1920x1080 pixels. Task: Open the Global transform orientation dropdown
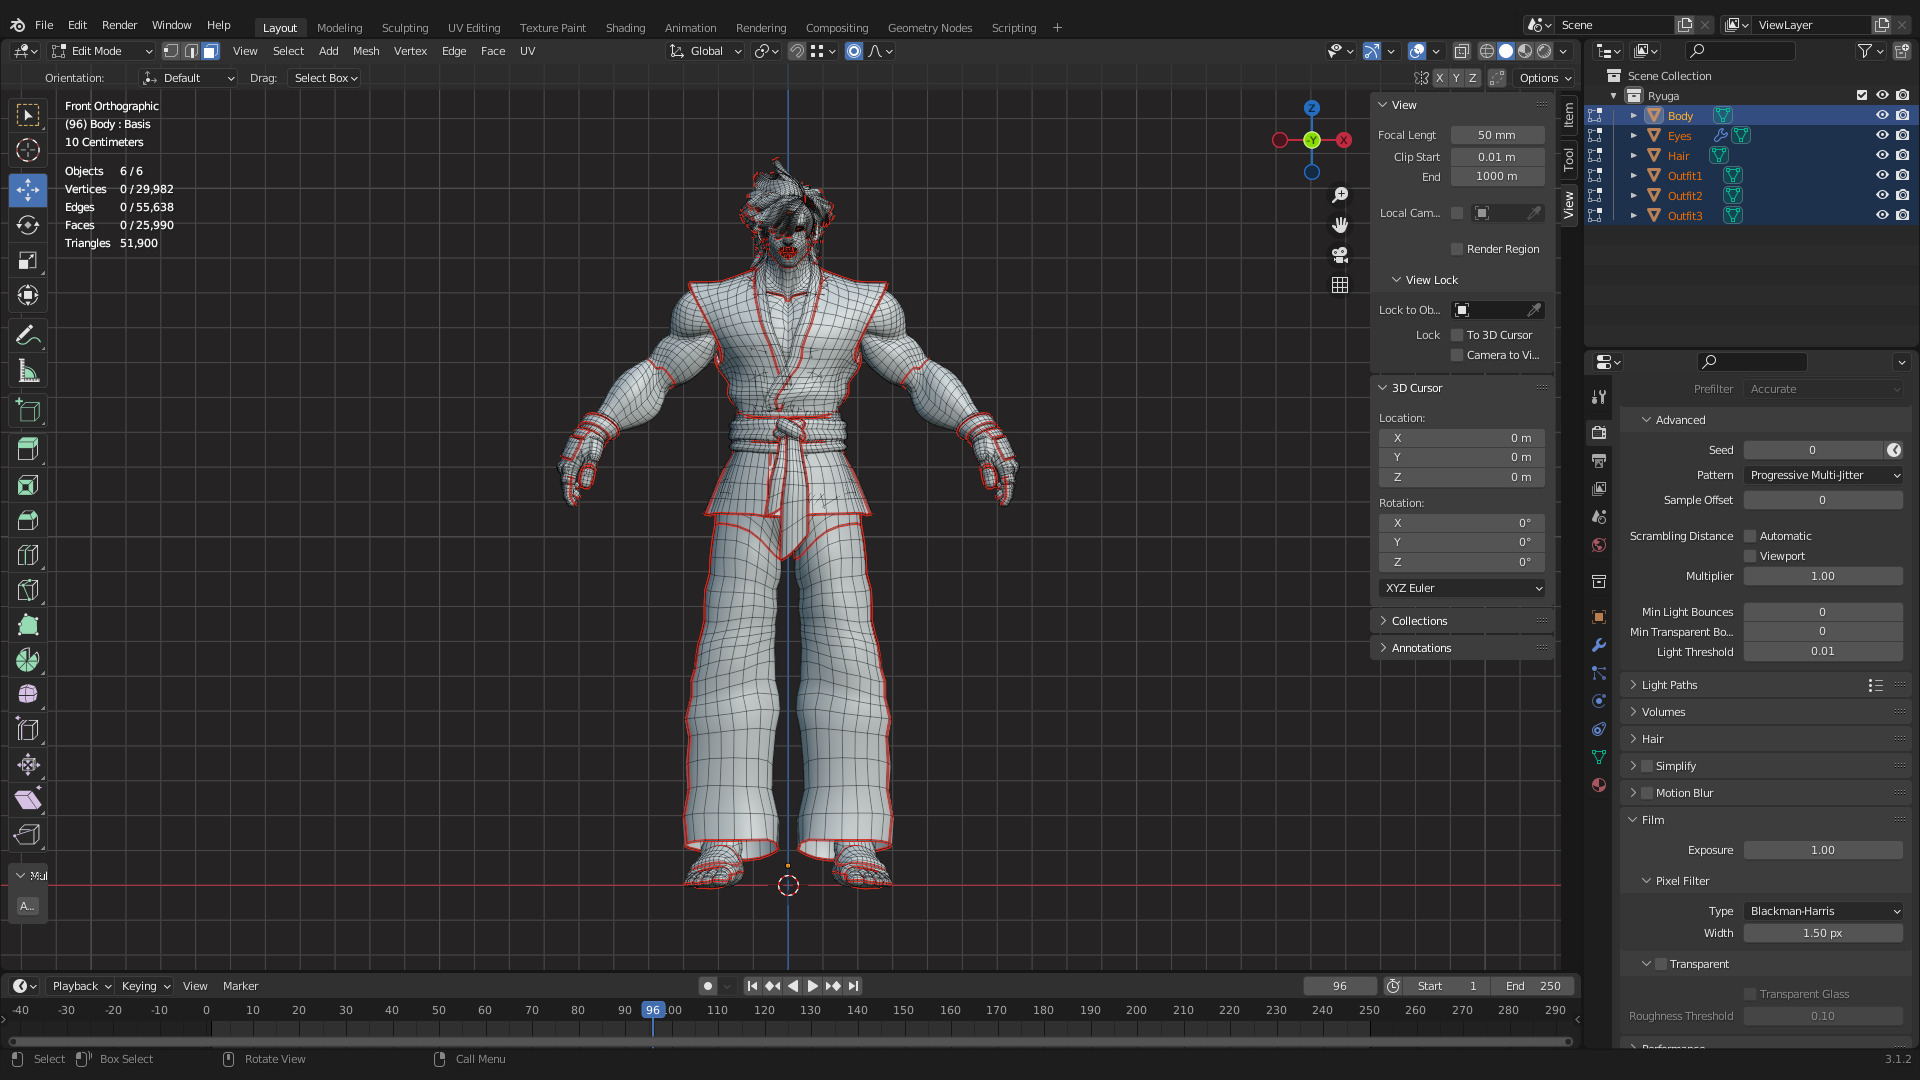point(706,51)
